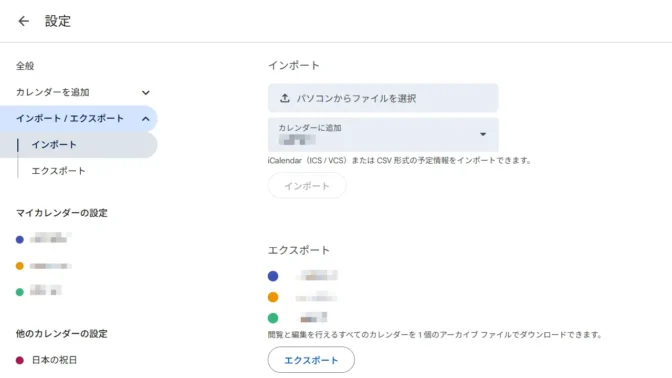Click パソコンからファイルを選択 upload button
The width and height of the screenshot is (672, 378).
tap(383, 98)
